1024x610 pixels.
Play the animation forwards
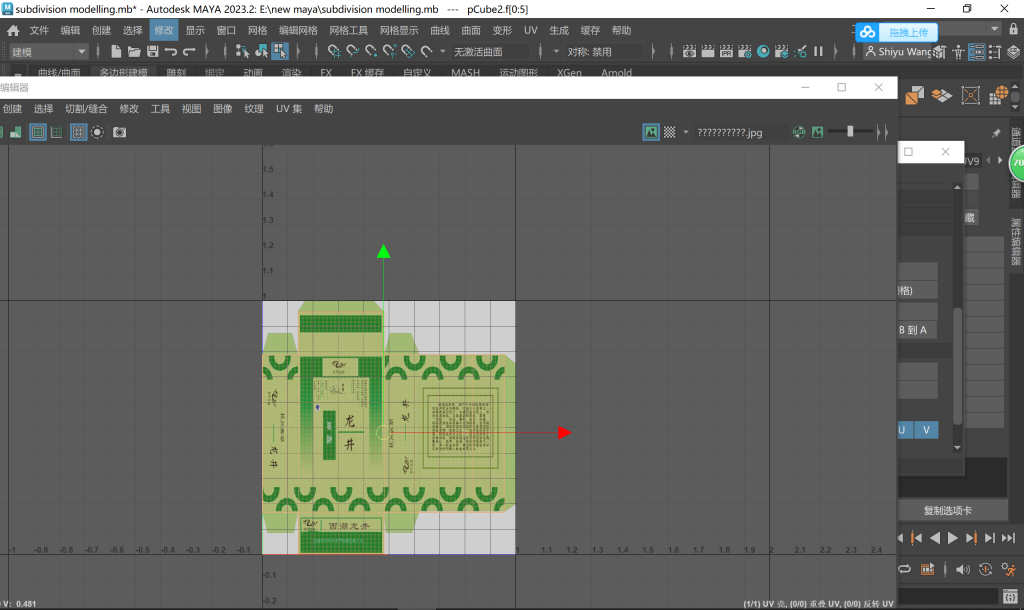[953, 538]
